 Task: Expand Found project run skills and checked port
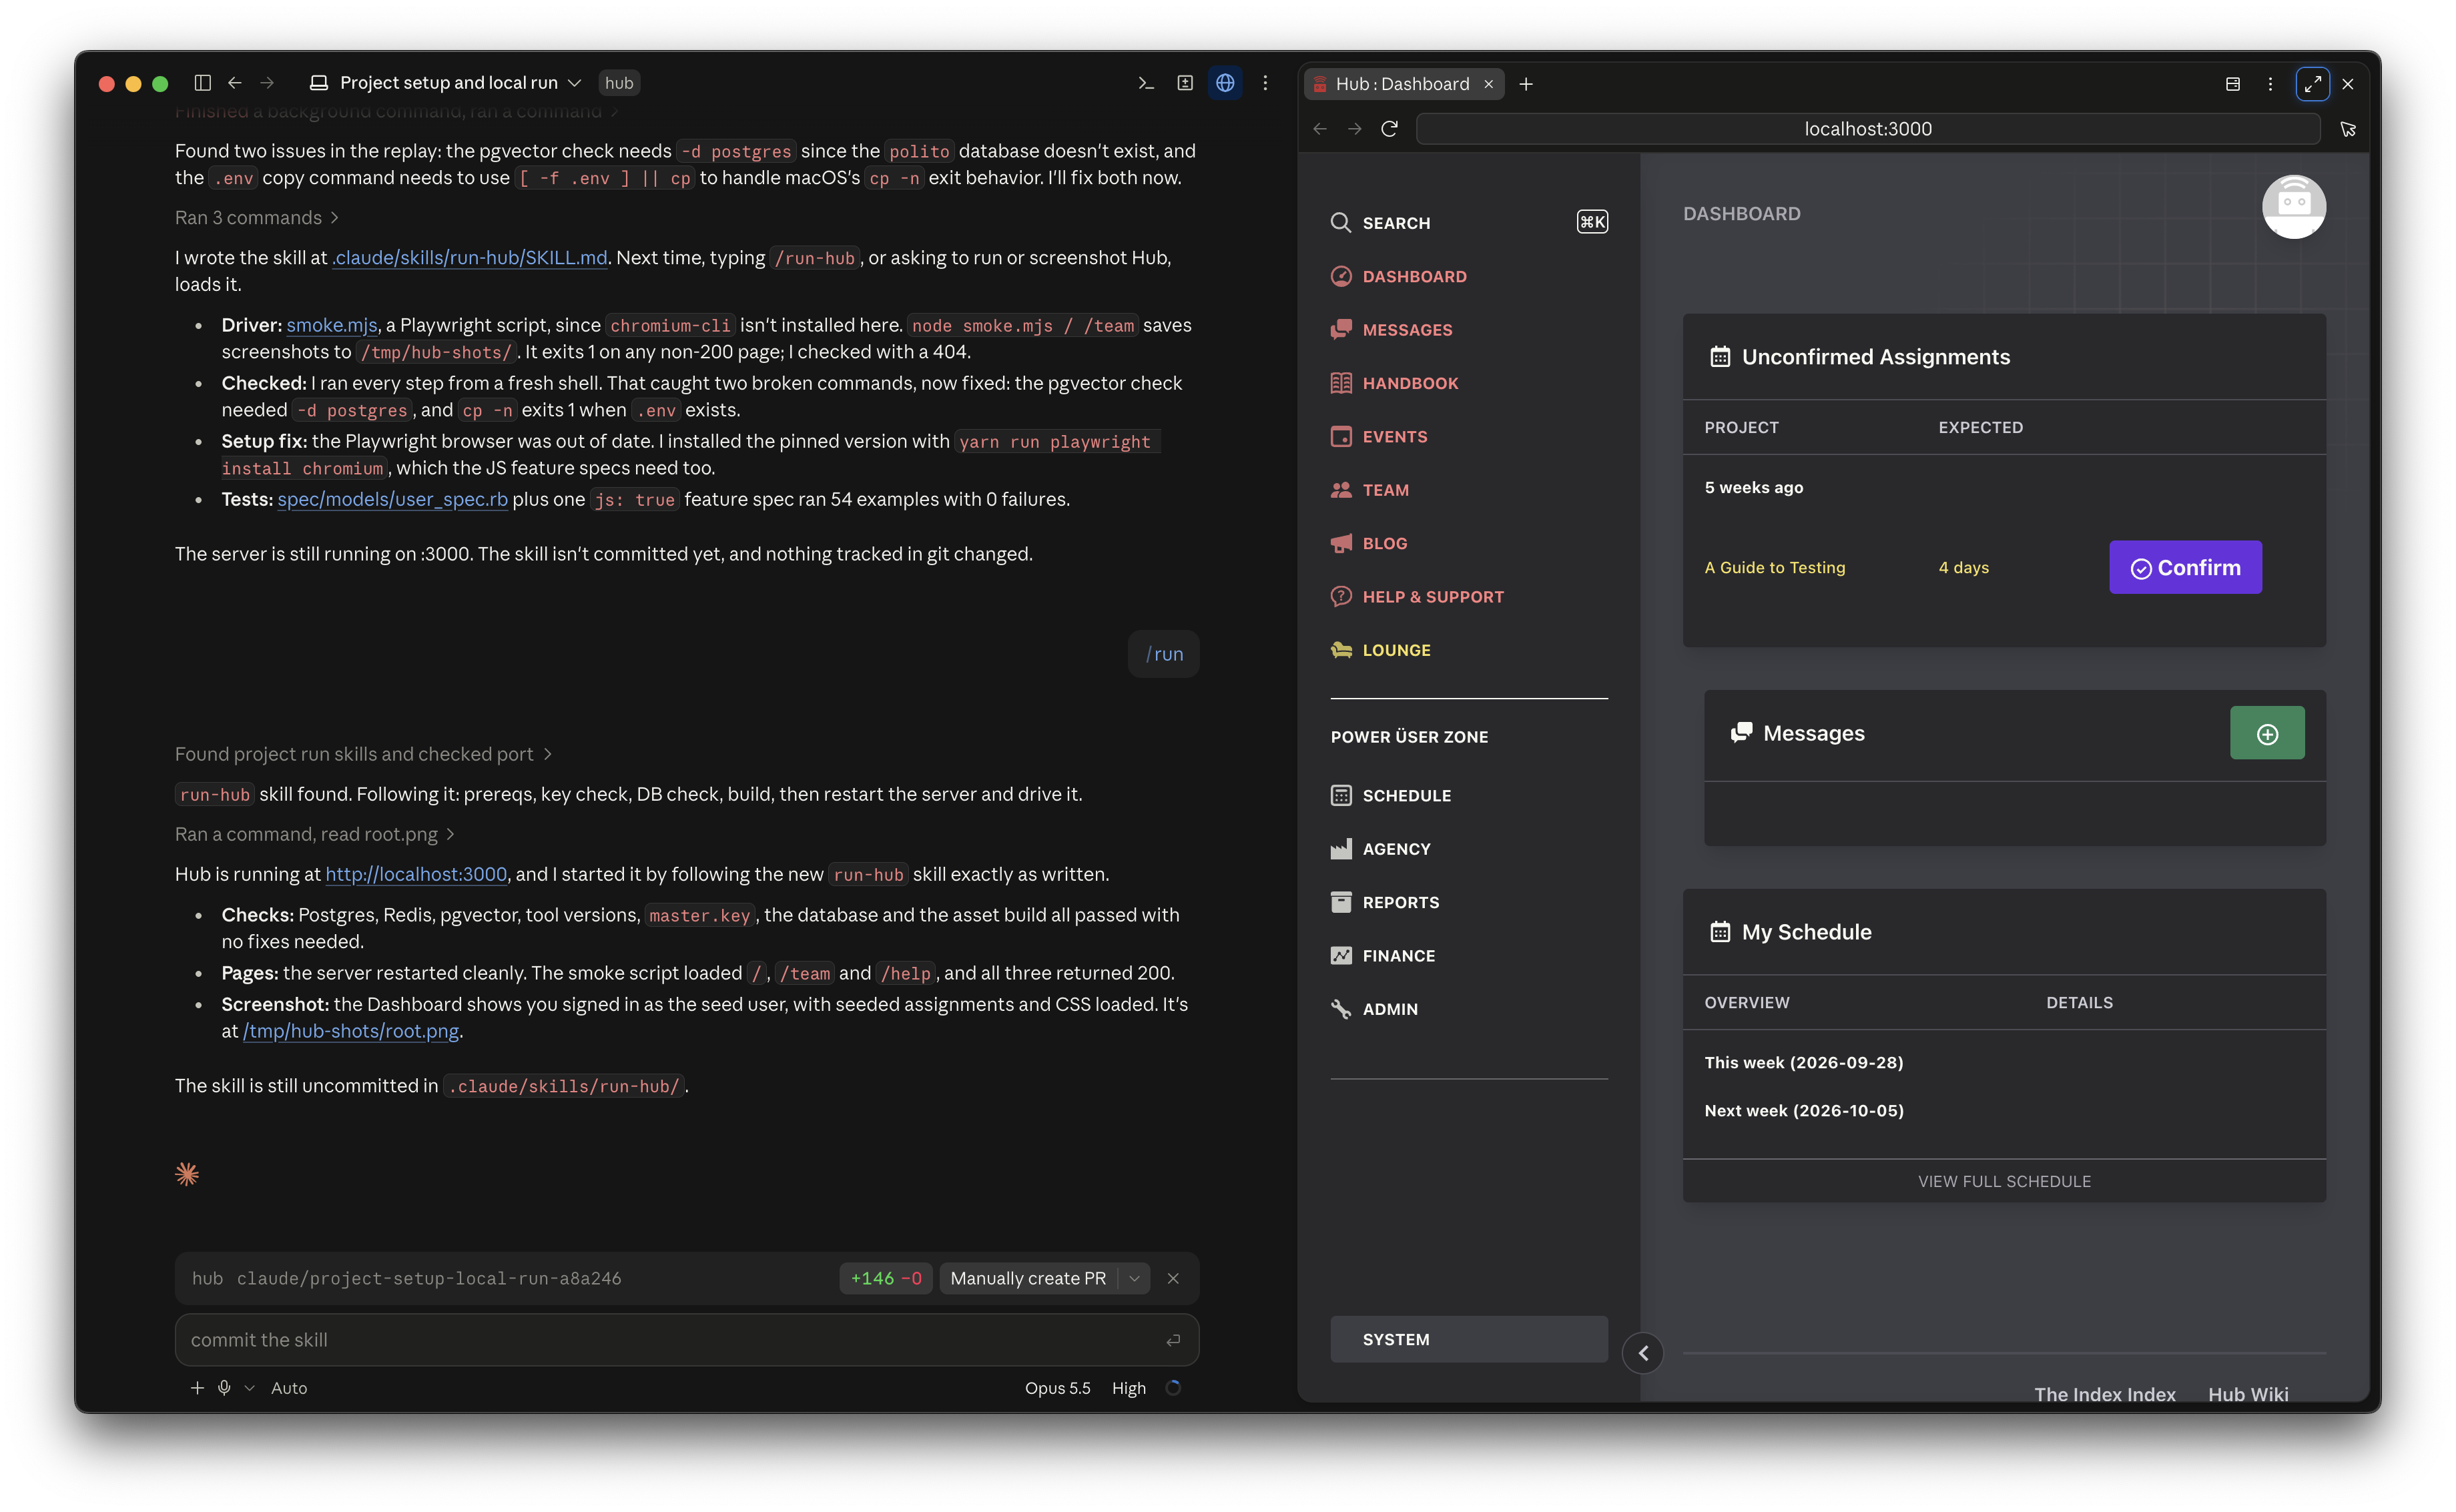(x=363, y=754)
